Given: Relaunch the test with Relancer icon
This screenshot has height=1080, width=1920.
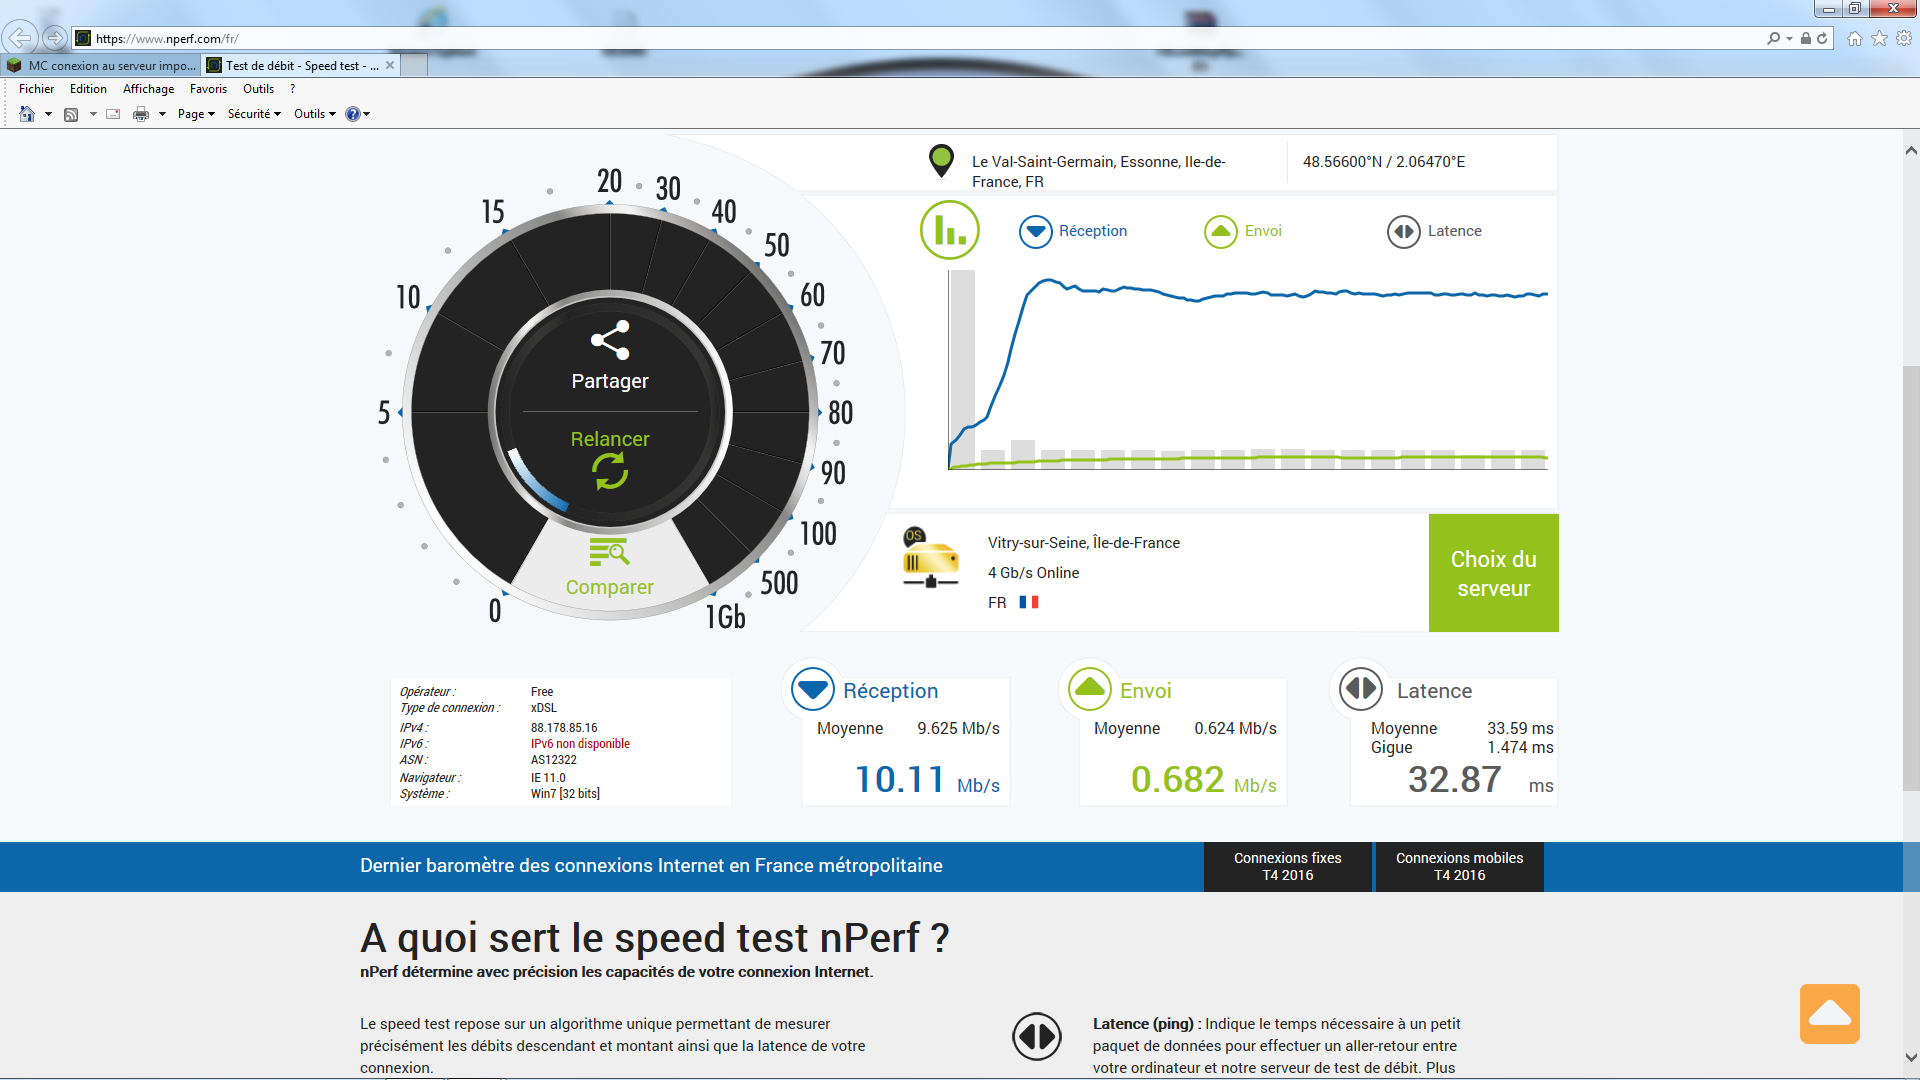Looking at the screenshot, I should click(x=610, y=471).
